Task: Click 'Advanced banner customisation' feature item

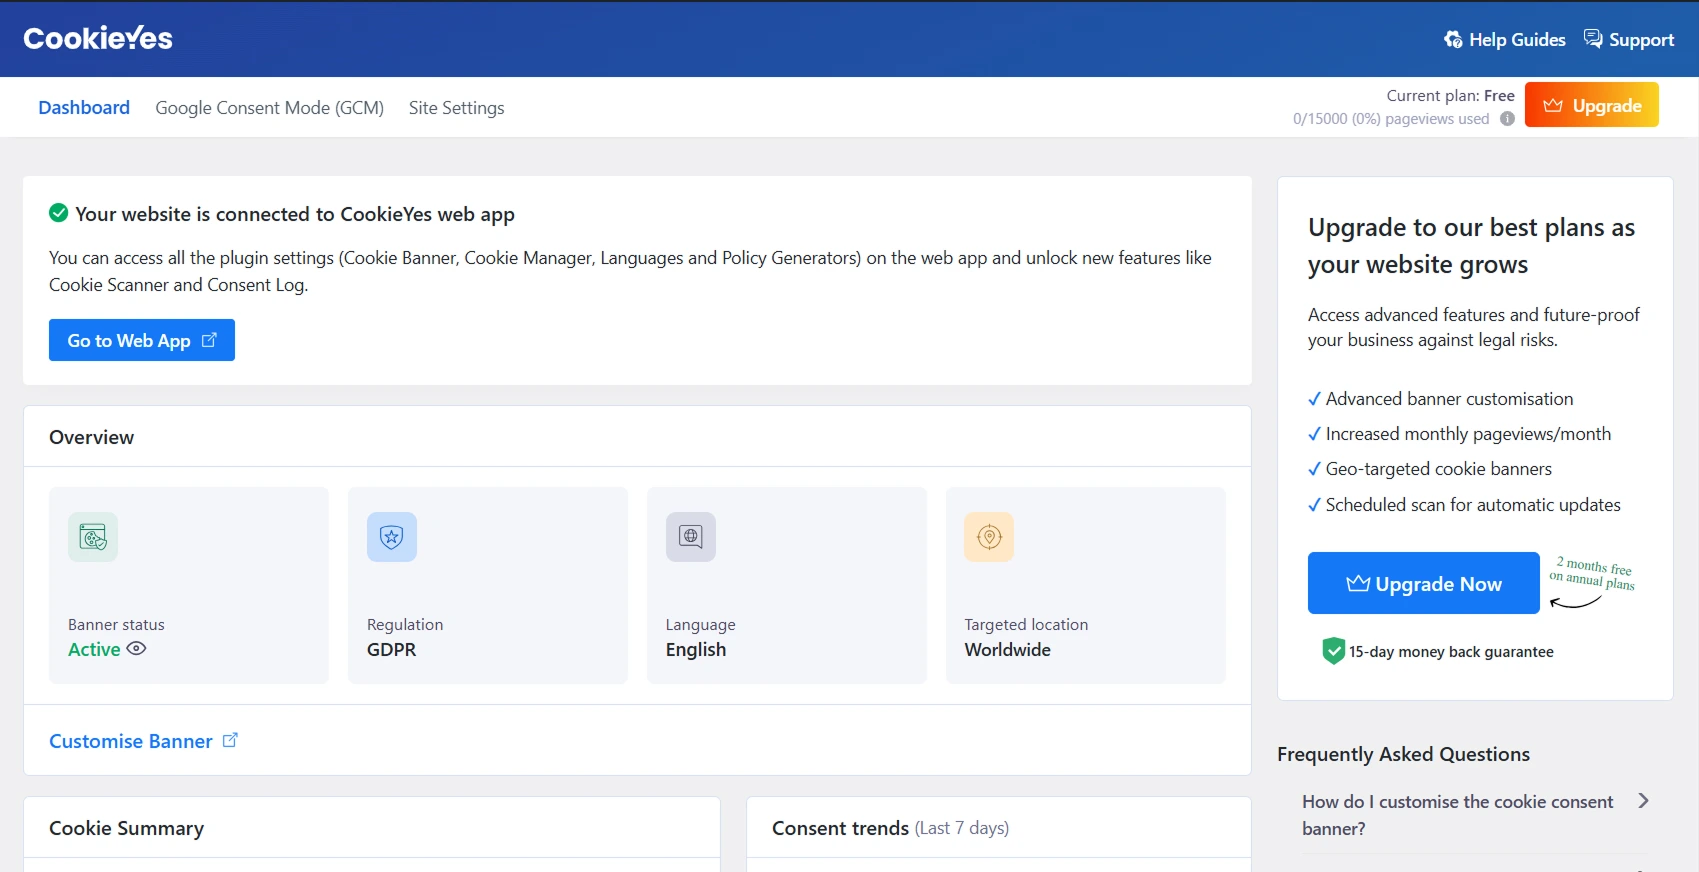Action: 1440,399
